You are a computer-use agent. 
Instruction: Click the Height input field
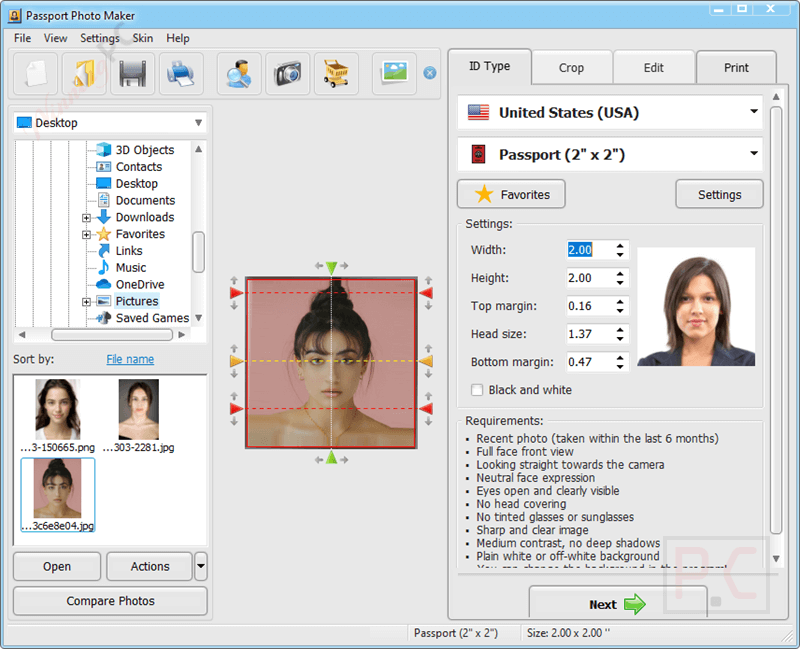(590, 278)
